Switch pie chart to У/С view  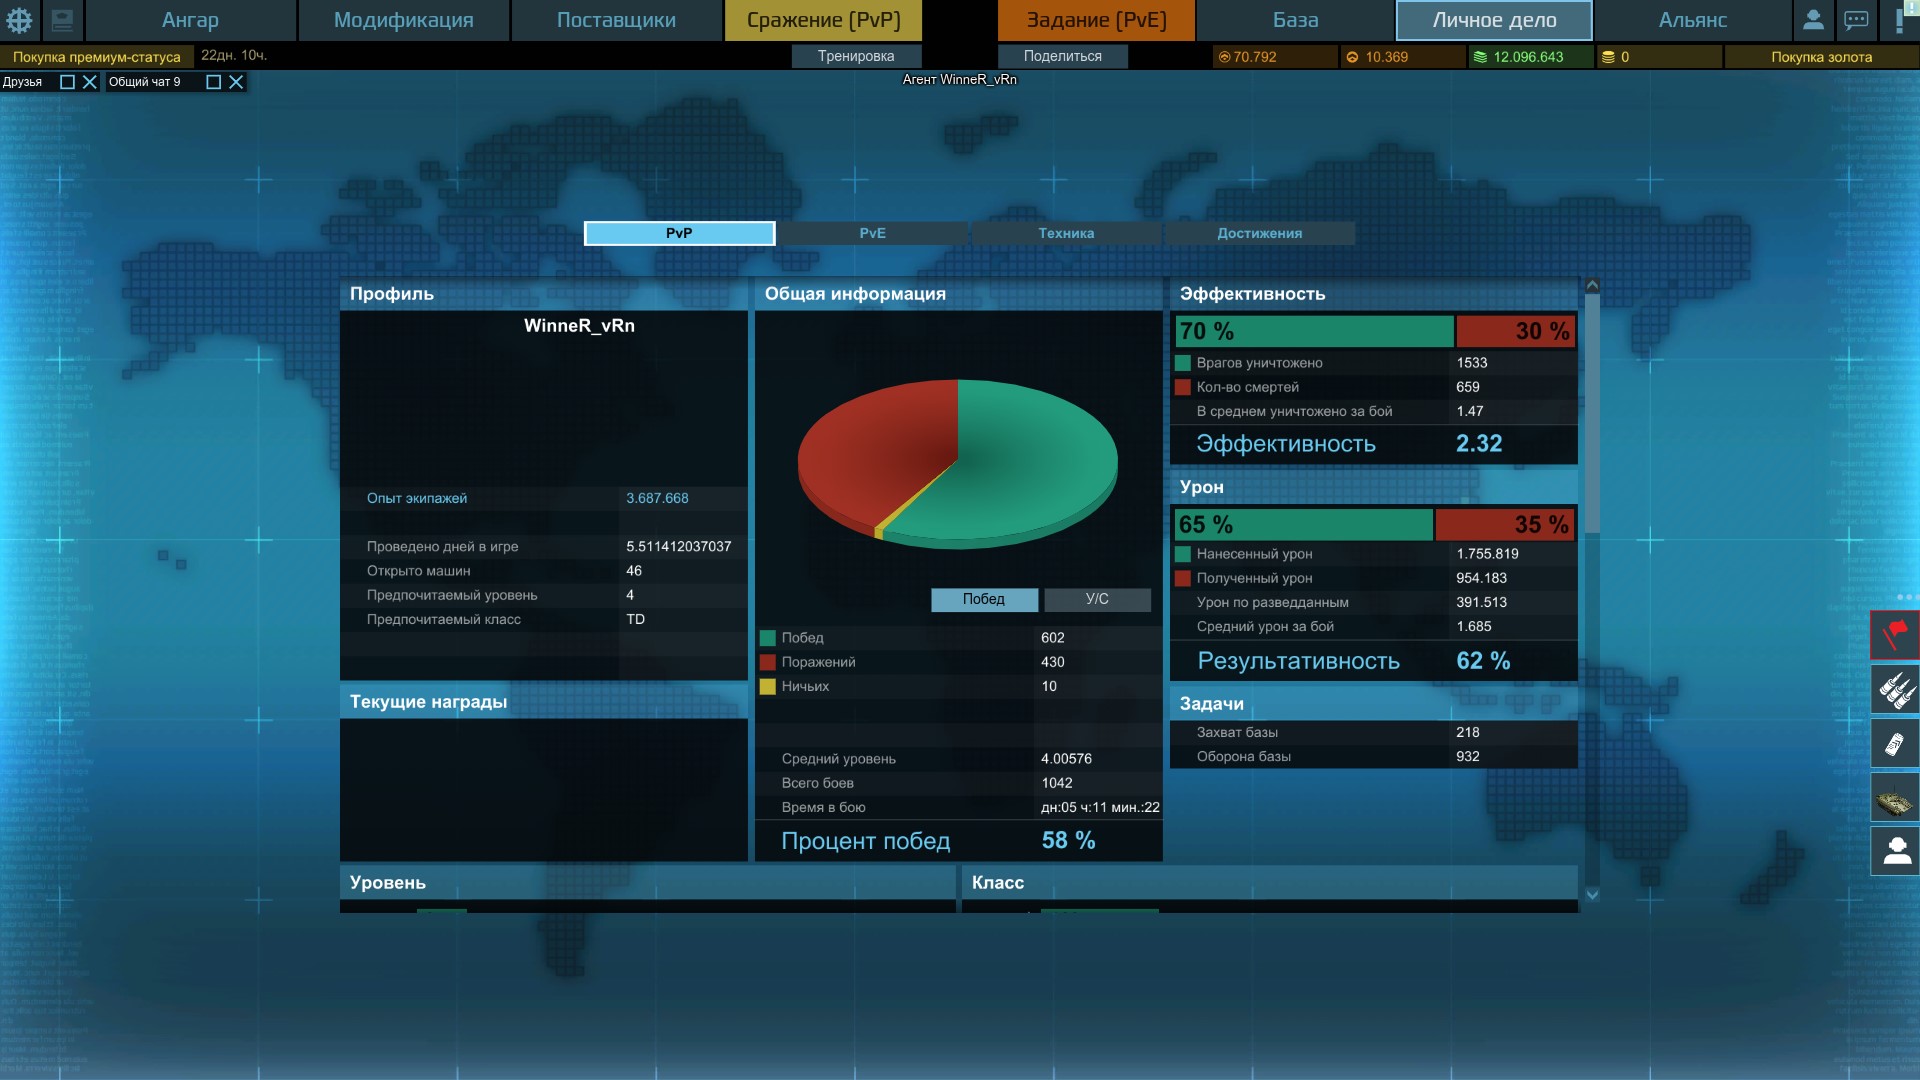click(1097, 599)
